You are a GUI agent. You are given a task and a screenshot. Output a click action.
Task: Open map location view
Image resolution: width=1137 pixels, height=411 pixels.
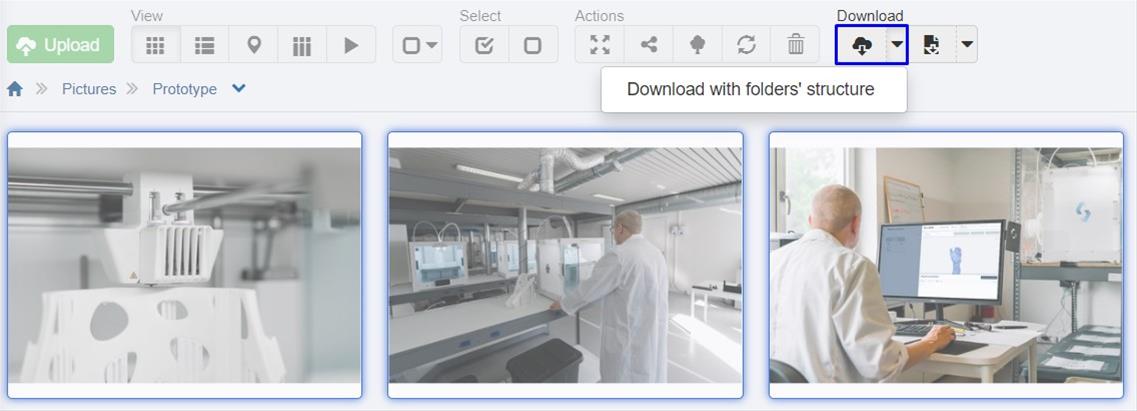pos(253,45)
